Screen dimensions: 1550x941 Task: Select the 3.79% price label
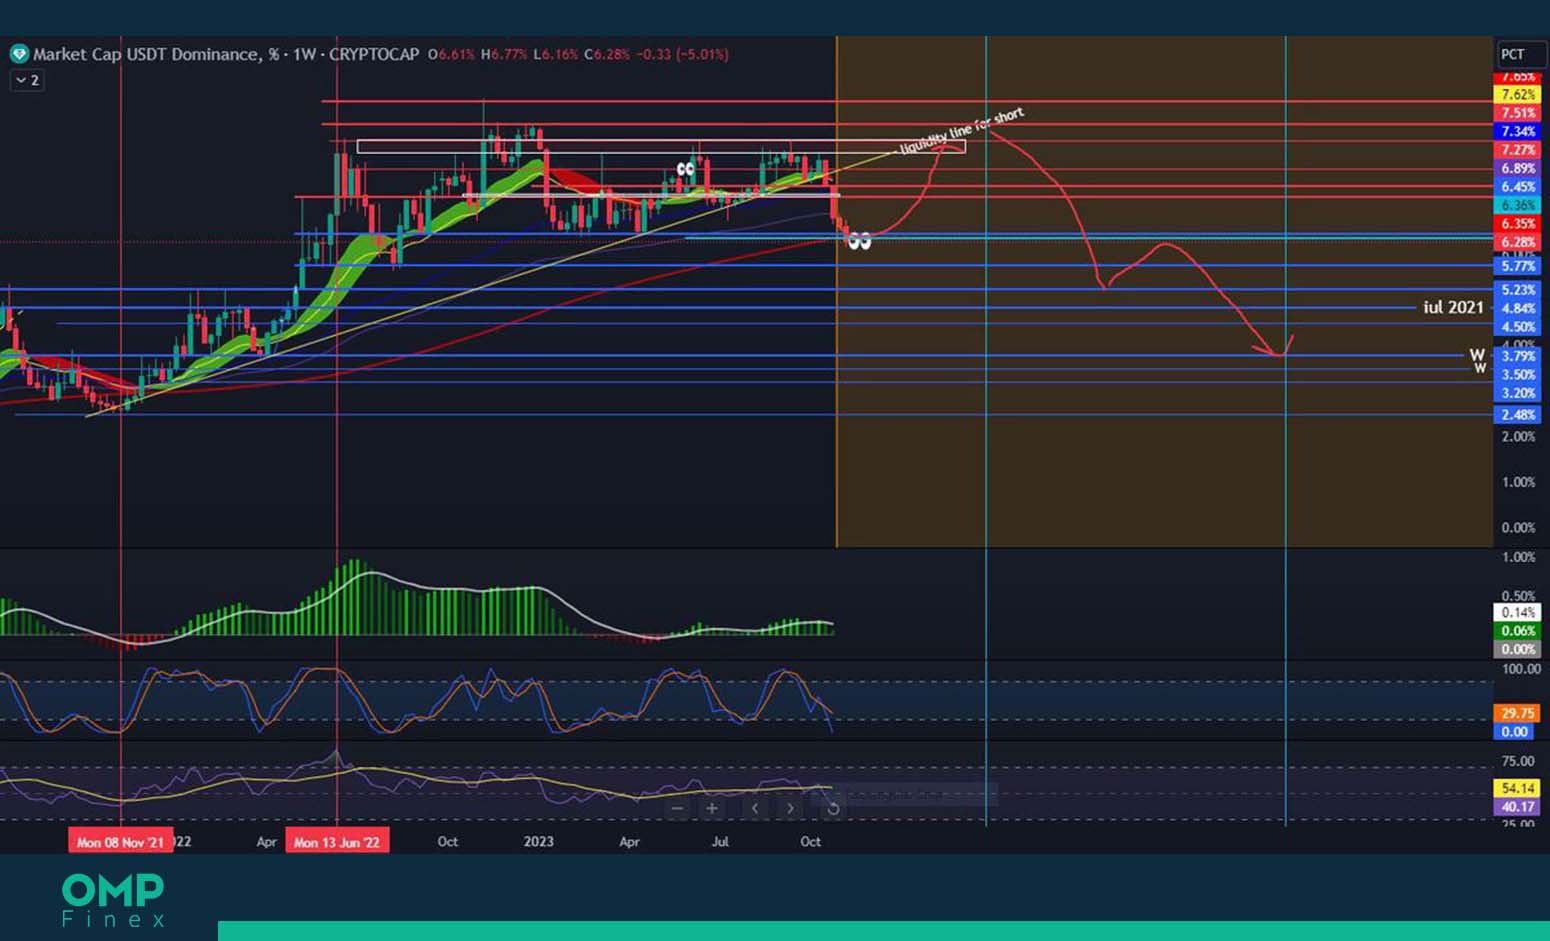pos(1518,356)
